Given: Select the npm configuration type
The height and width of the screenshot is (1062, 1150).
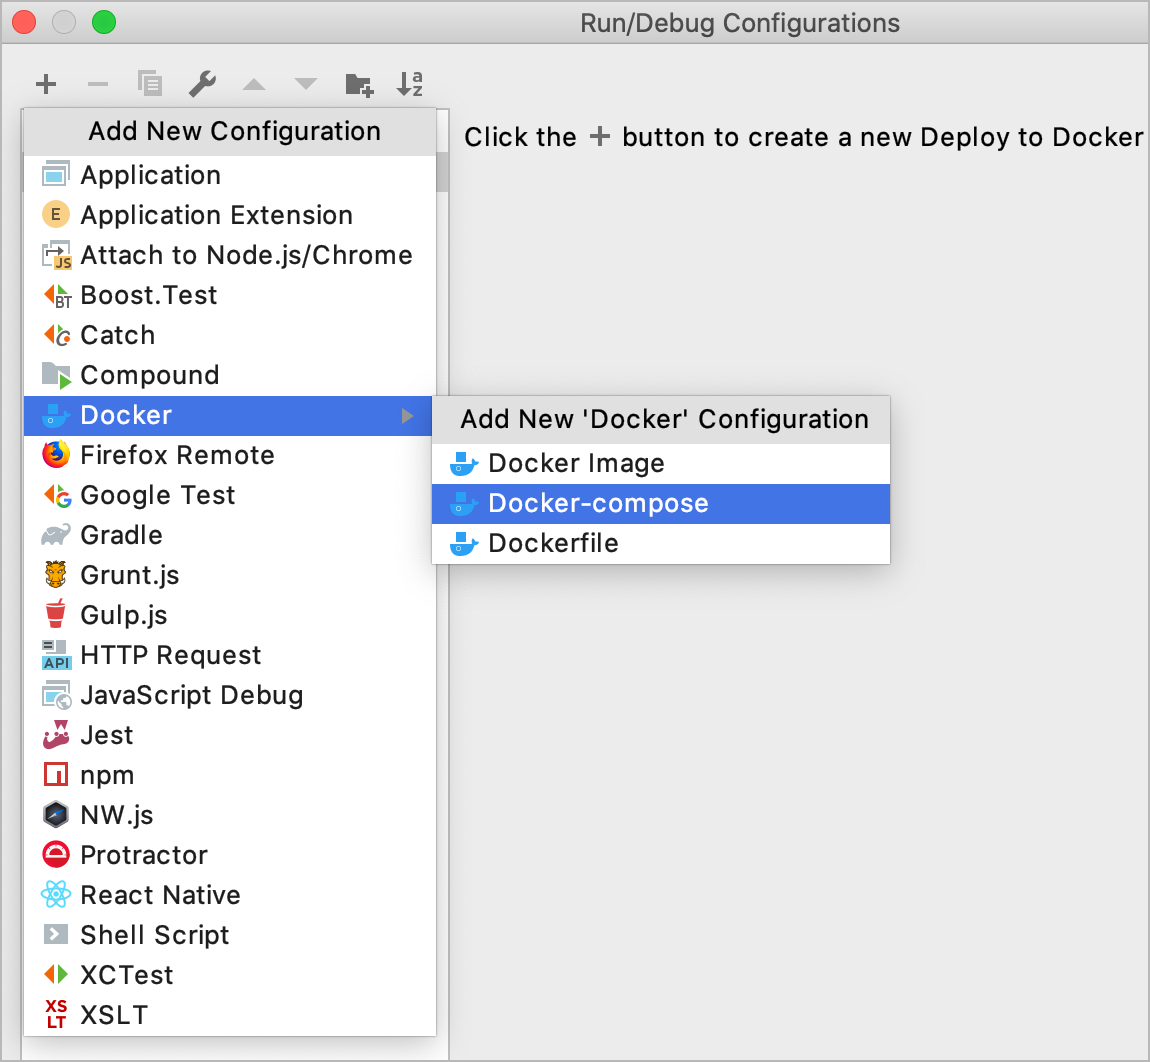Looking at the screenshot, I should [x=107, y=775].
